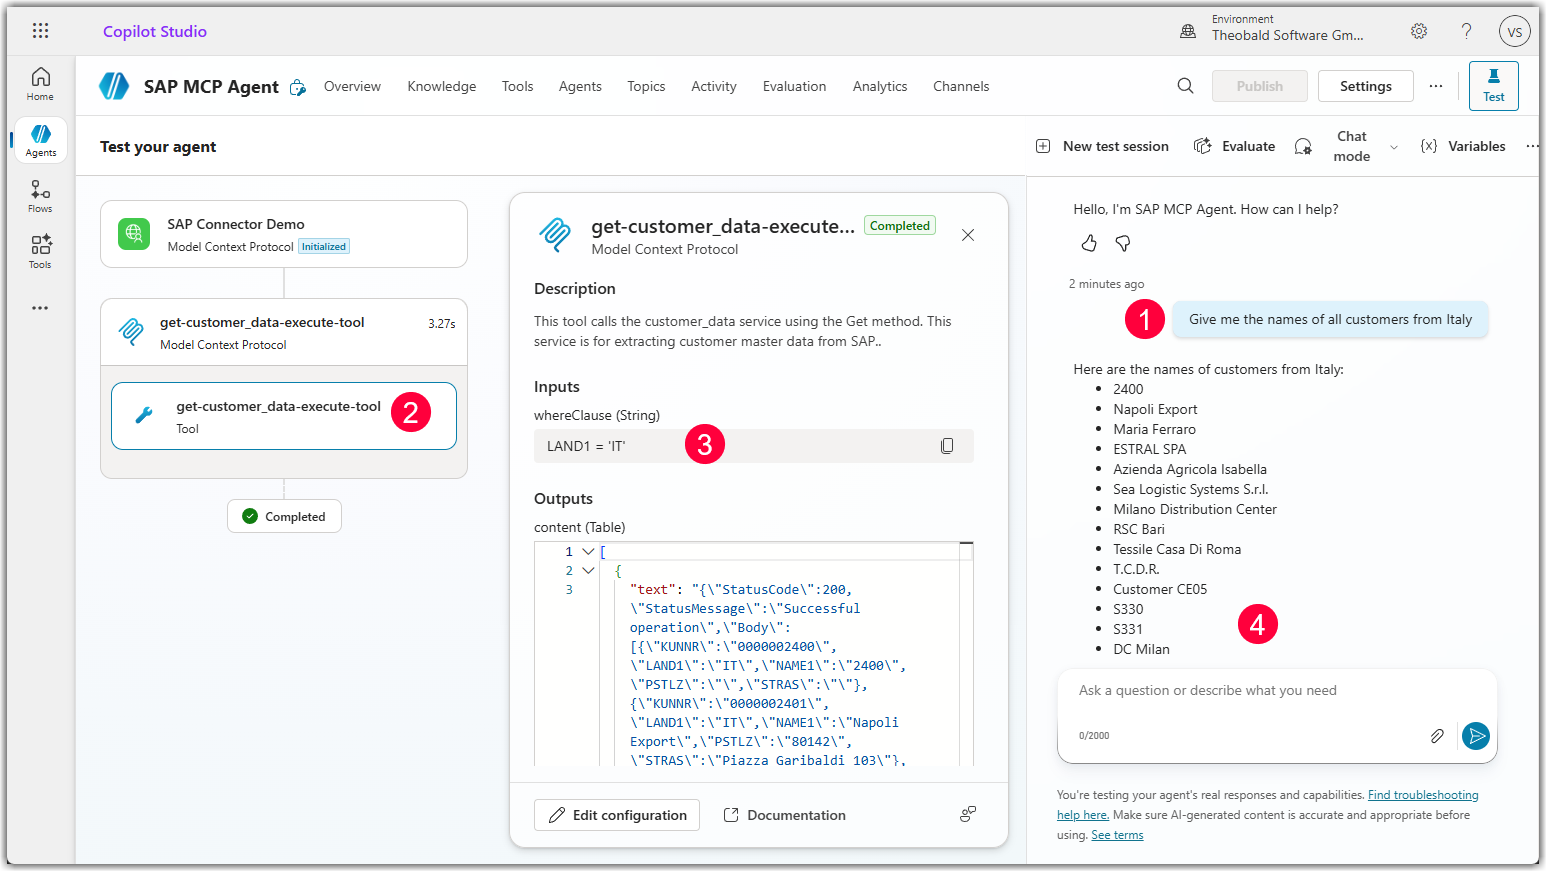Send the chat message
Viewport: 1547px width, 872px height.
tap(1476, 736)
